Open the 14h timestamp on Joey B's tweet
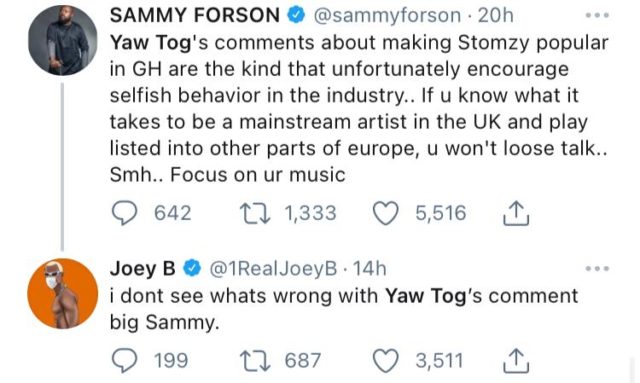 point(369,269)
